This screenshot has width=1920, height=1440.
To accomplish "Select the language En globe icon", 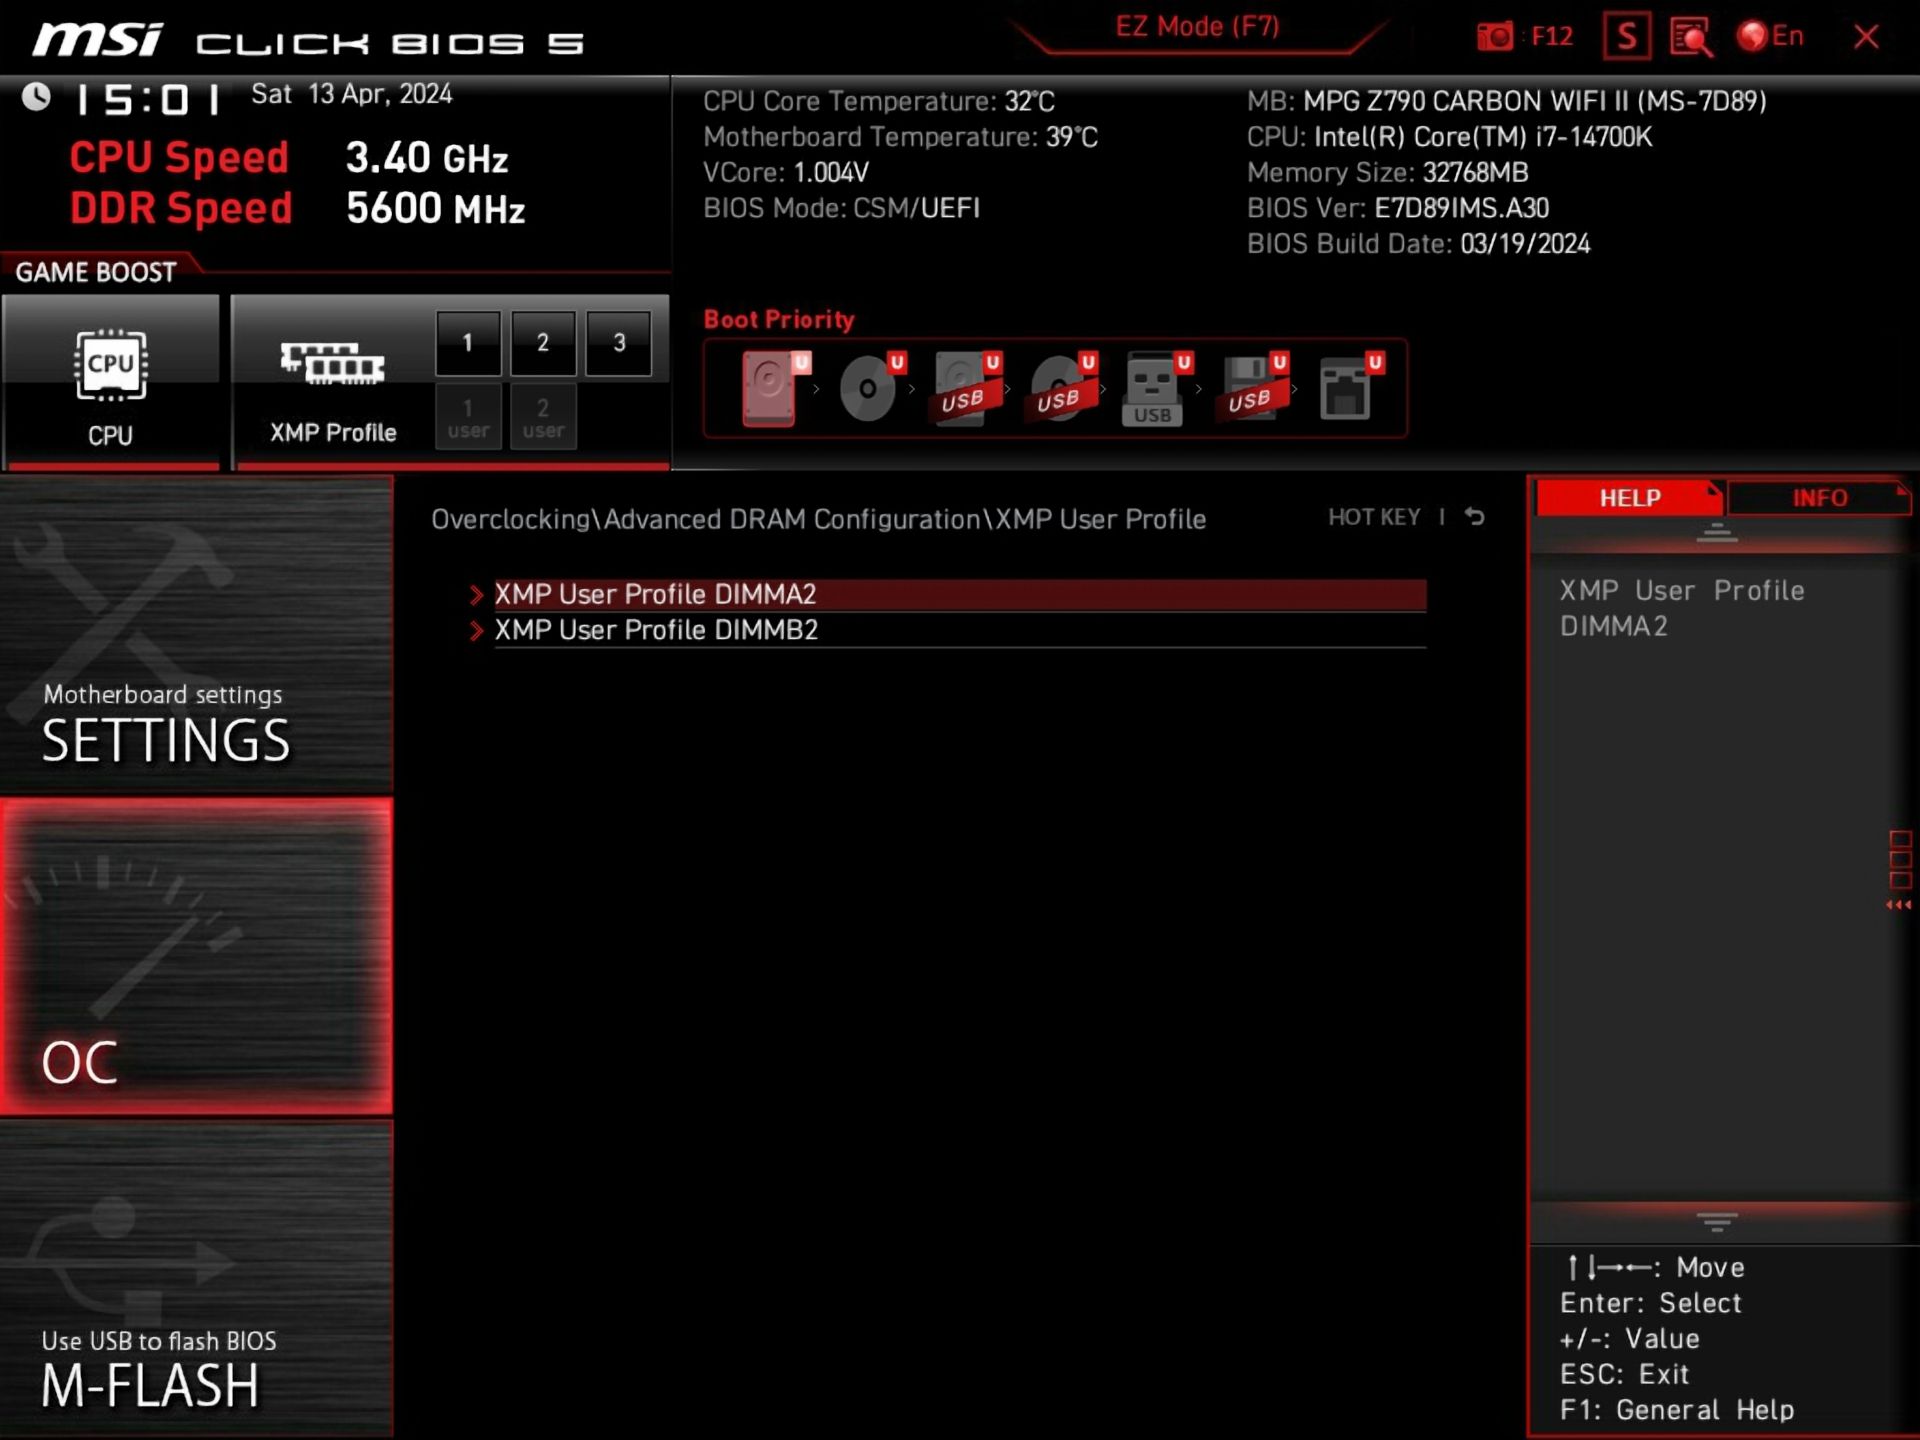I will point(1757,35).
